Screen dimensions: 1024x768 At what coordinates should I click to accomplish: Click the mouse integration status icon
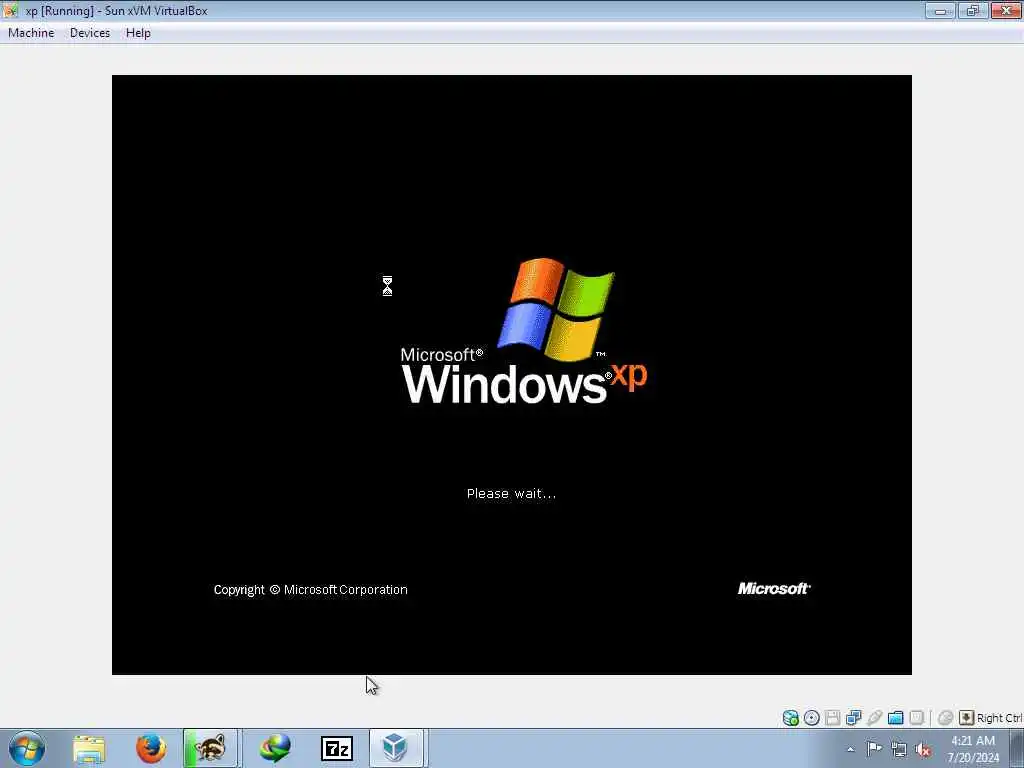click(945, 718)
